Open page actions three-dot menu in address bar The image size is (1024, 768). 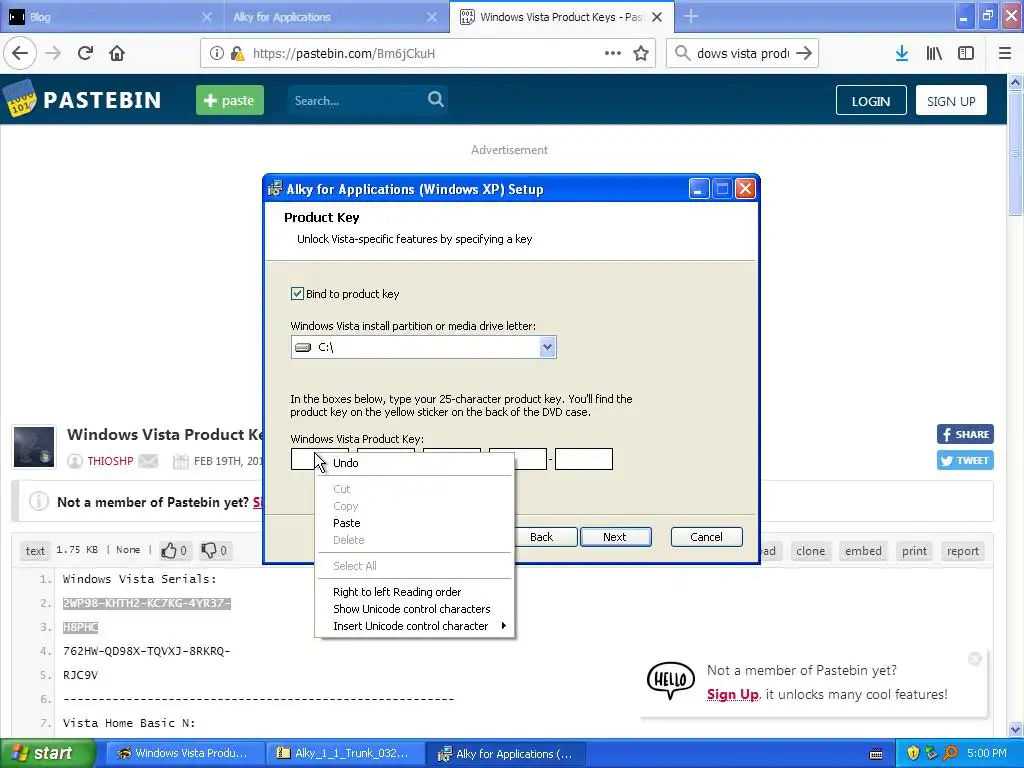tap(613, 54)
